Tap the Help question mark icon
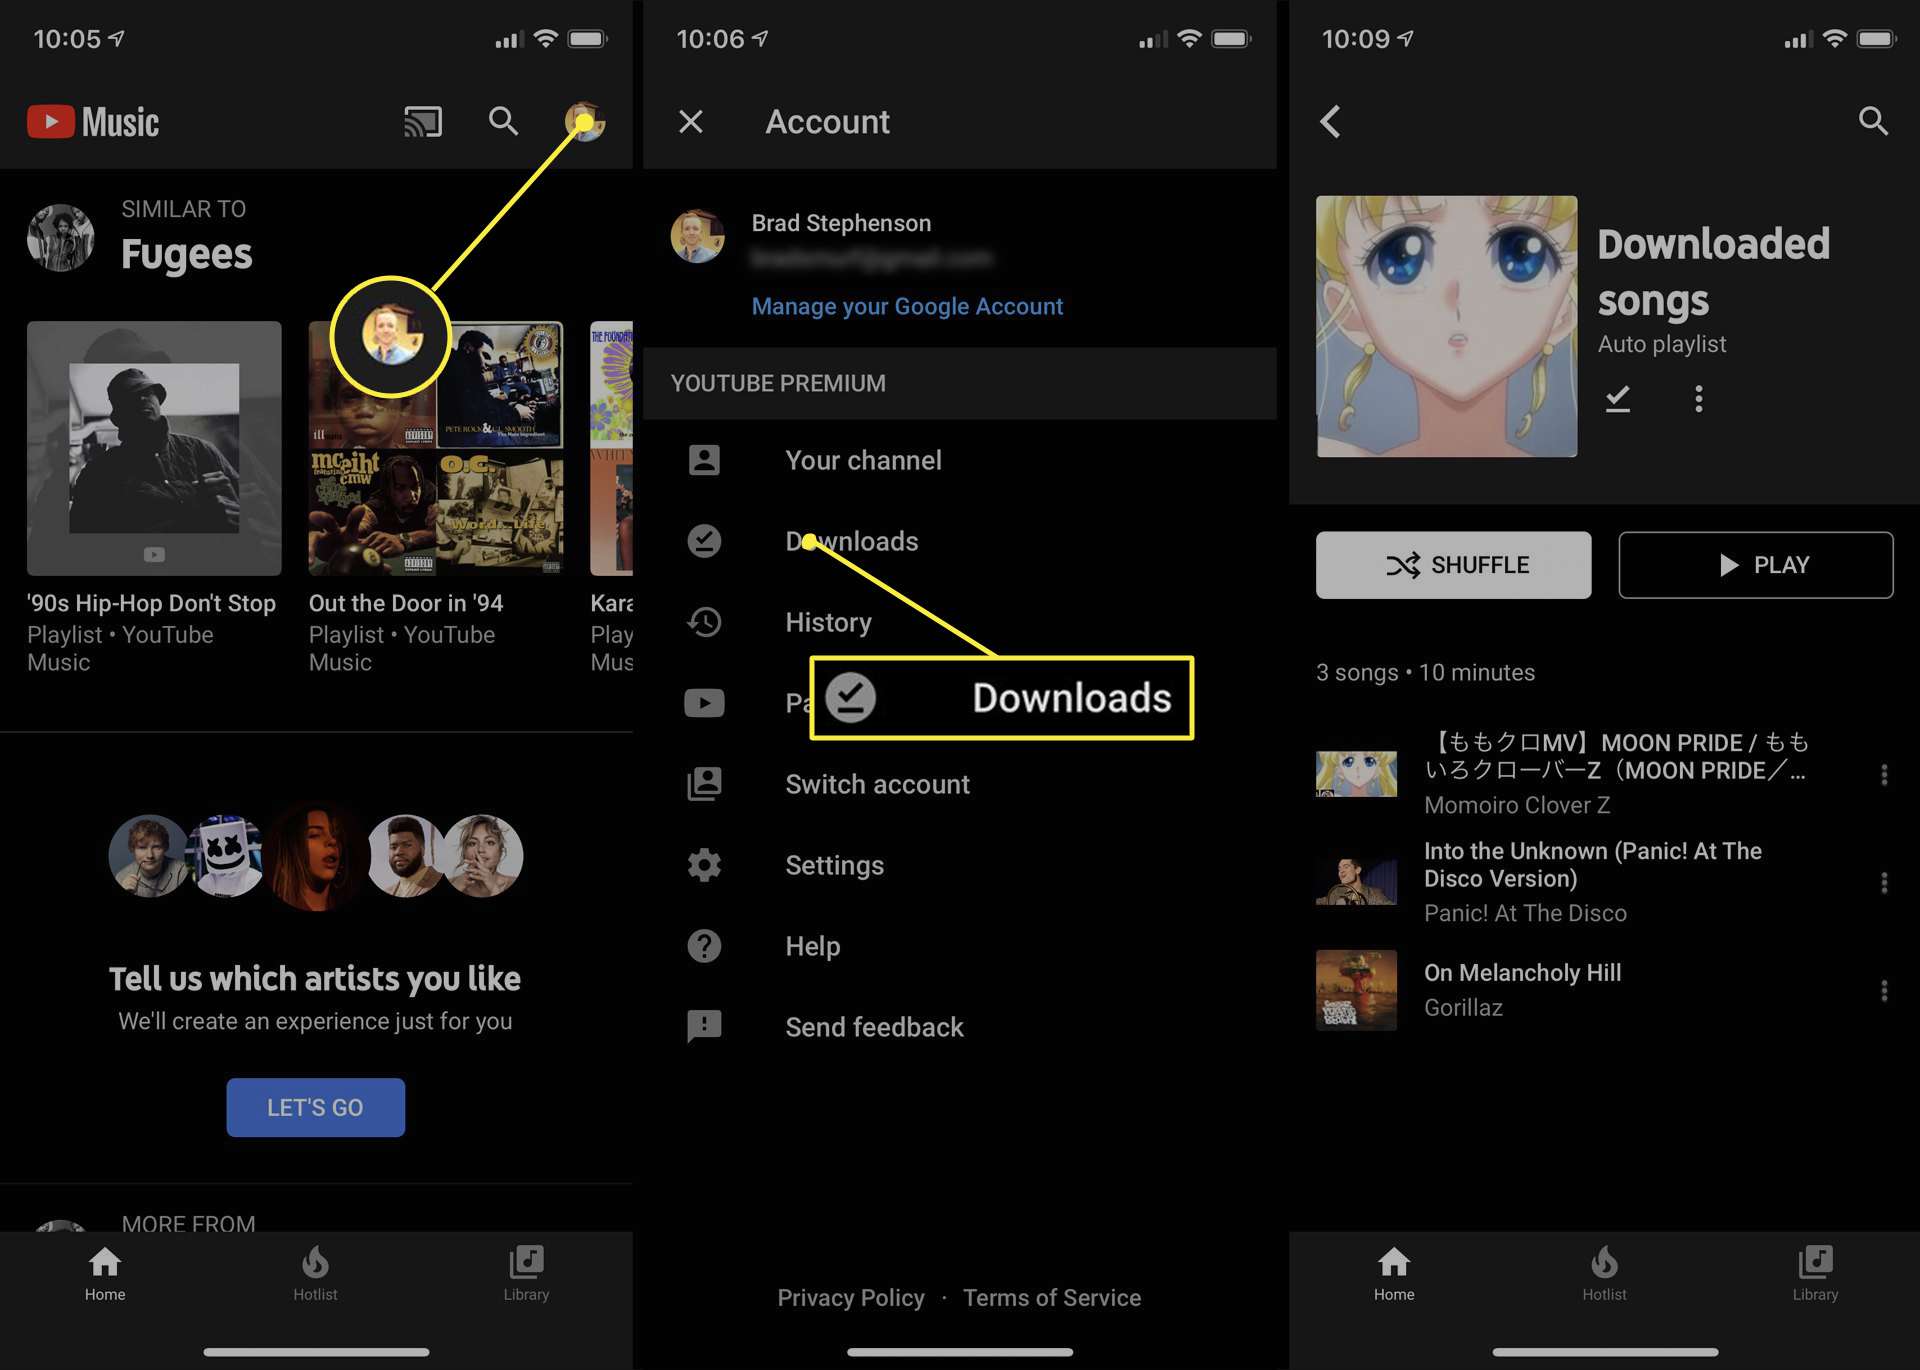 (704, 946)
